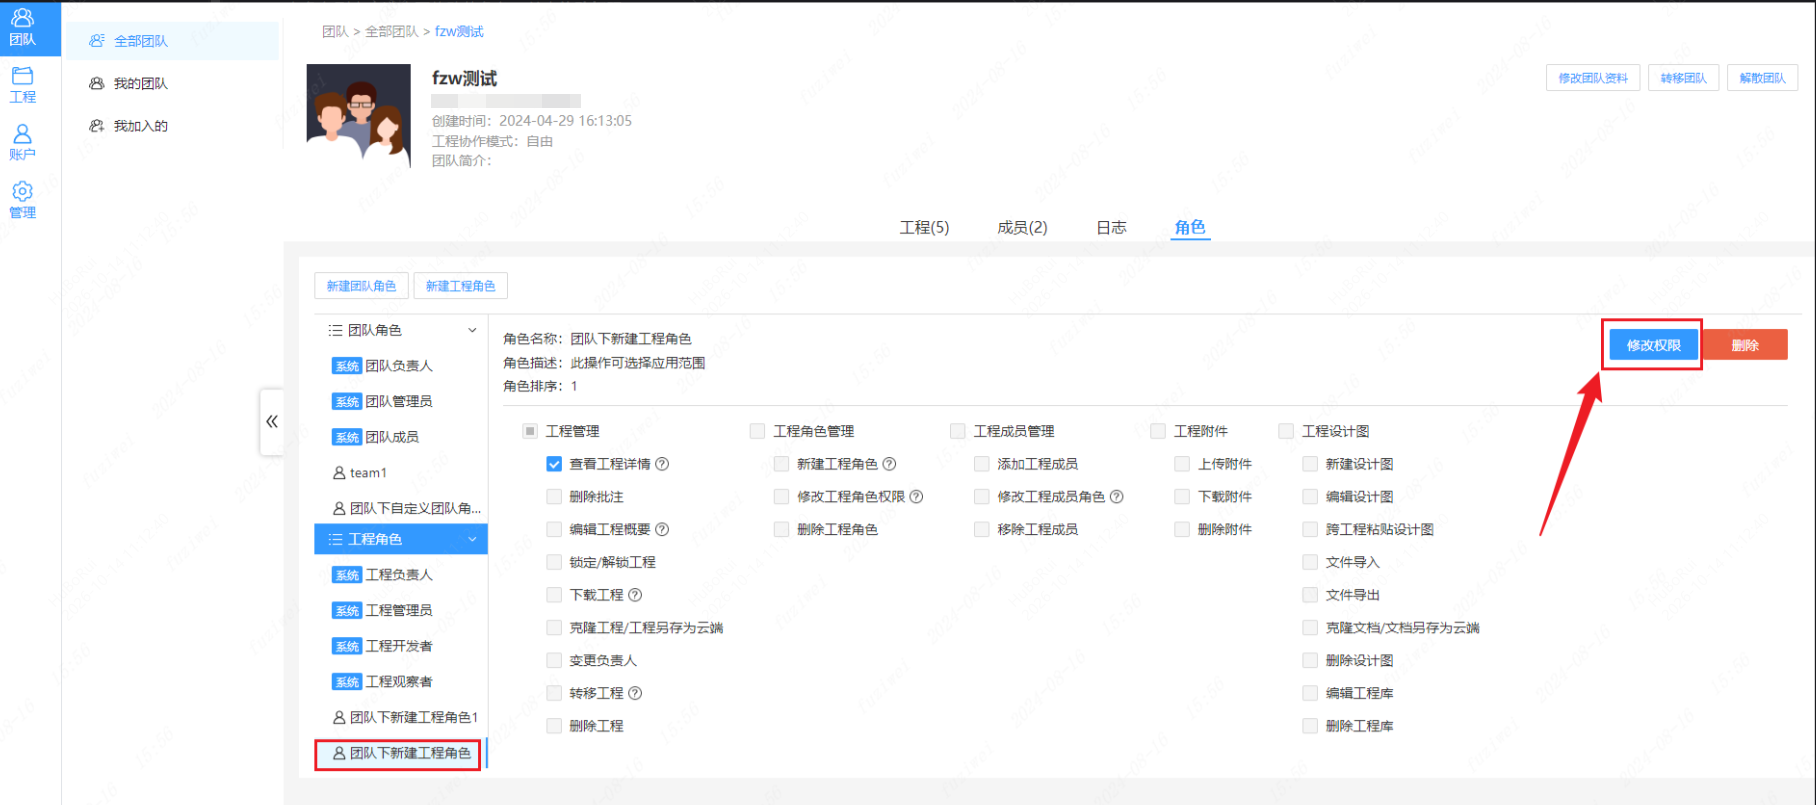Click the 新建团队角色 button

click(361, 286)
